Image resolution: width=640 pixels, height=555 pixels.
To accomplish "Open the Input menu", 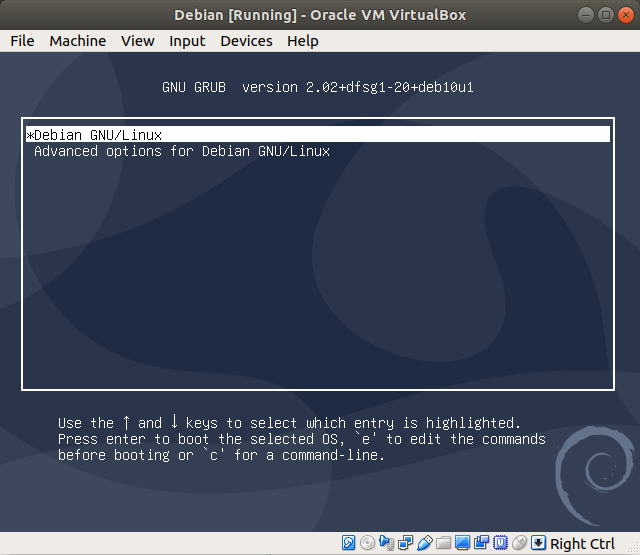I will [x=187, y=41].
